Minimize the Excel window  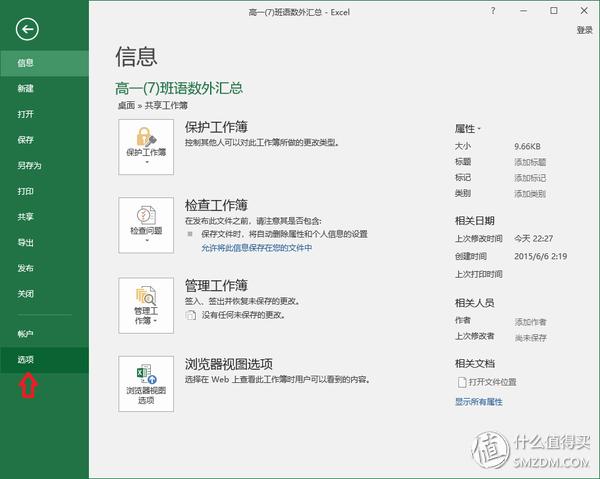tap(523, 11)
